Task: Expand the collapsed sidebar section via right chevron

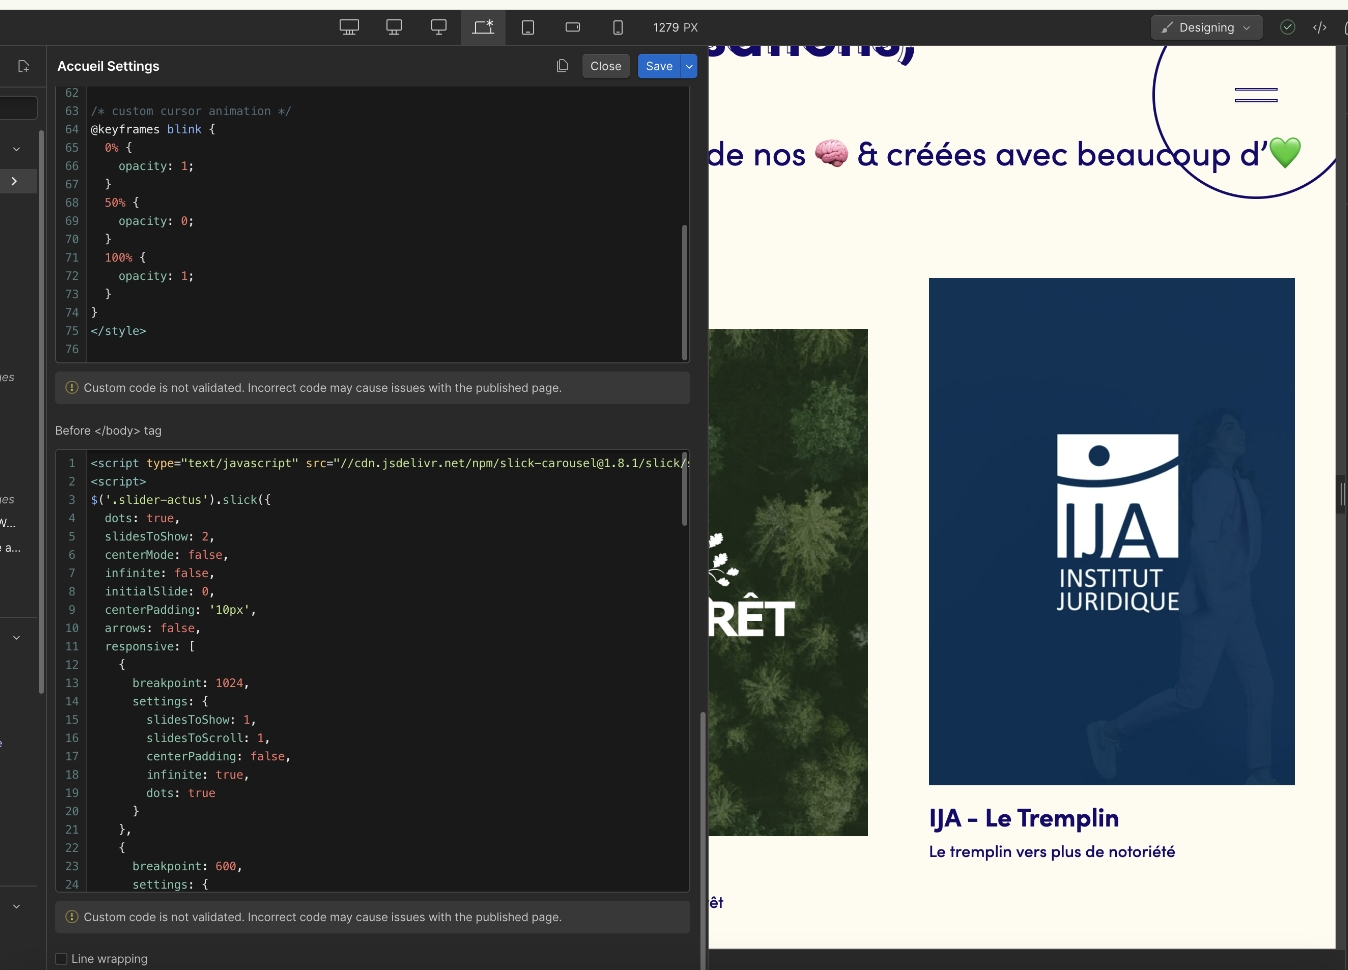Action: click(16, 181)
